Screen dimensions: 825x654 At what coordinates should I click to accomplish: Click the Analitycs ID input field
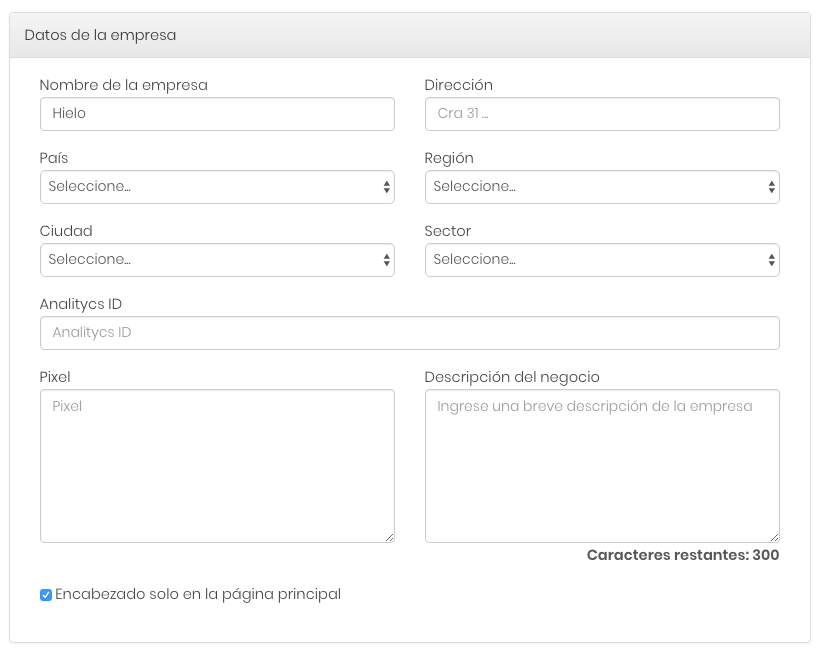(410, 333)
